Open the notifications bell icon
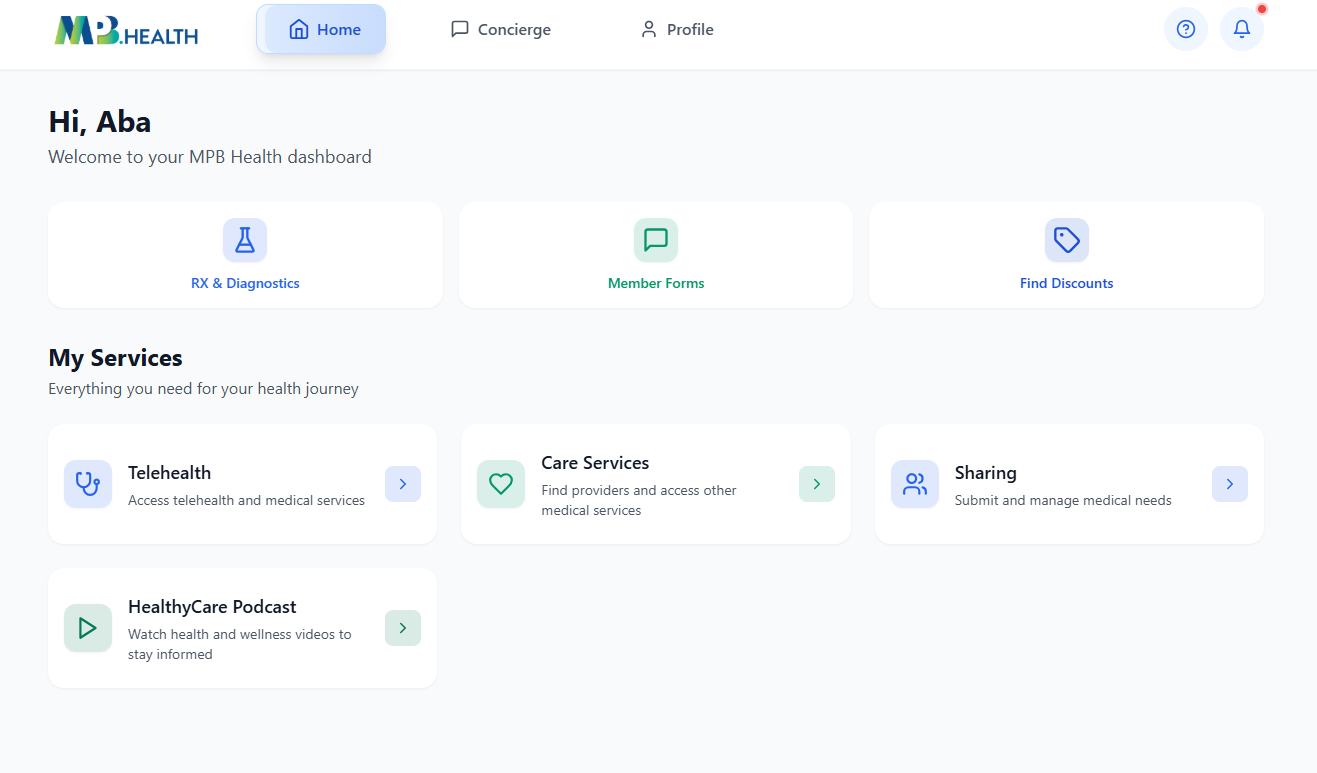Screen dimensions: 1317x773 (x=1241, y=29)
